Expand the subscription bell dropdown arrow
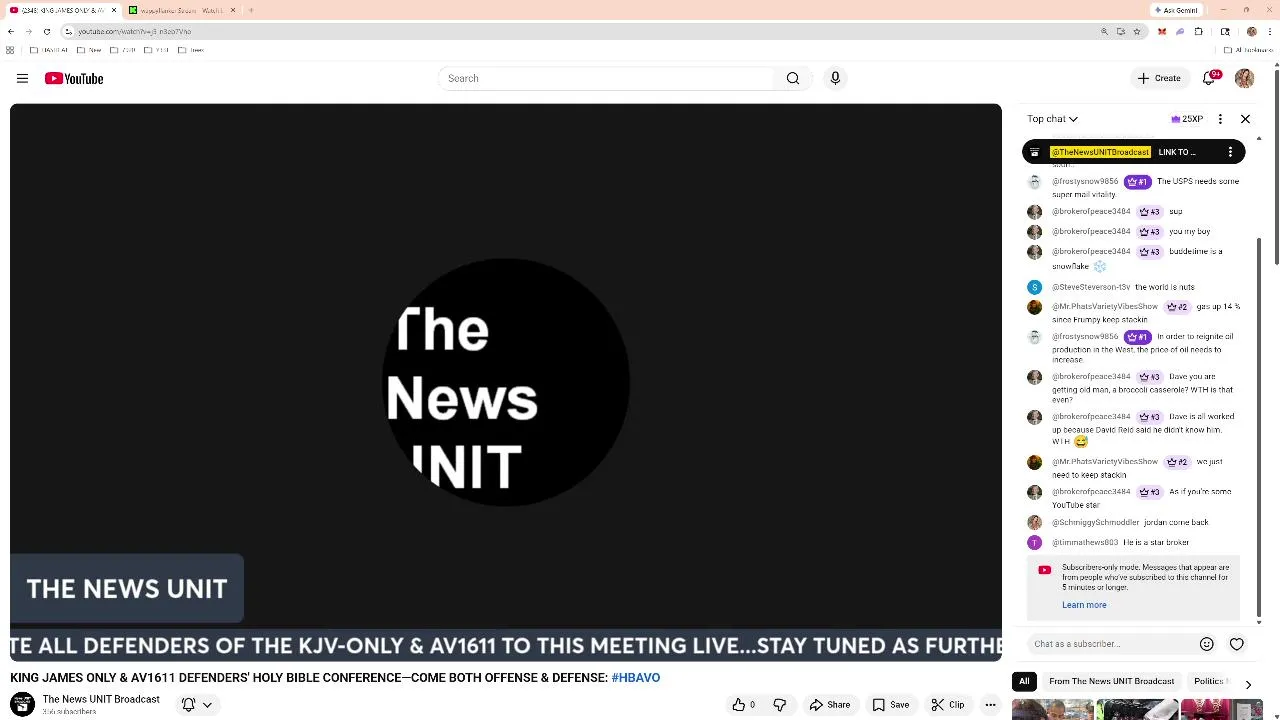The height and width of the screenshot is (720, 1280). click(207, 705)
